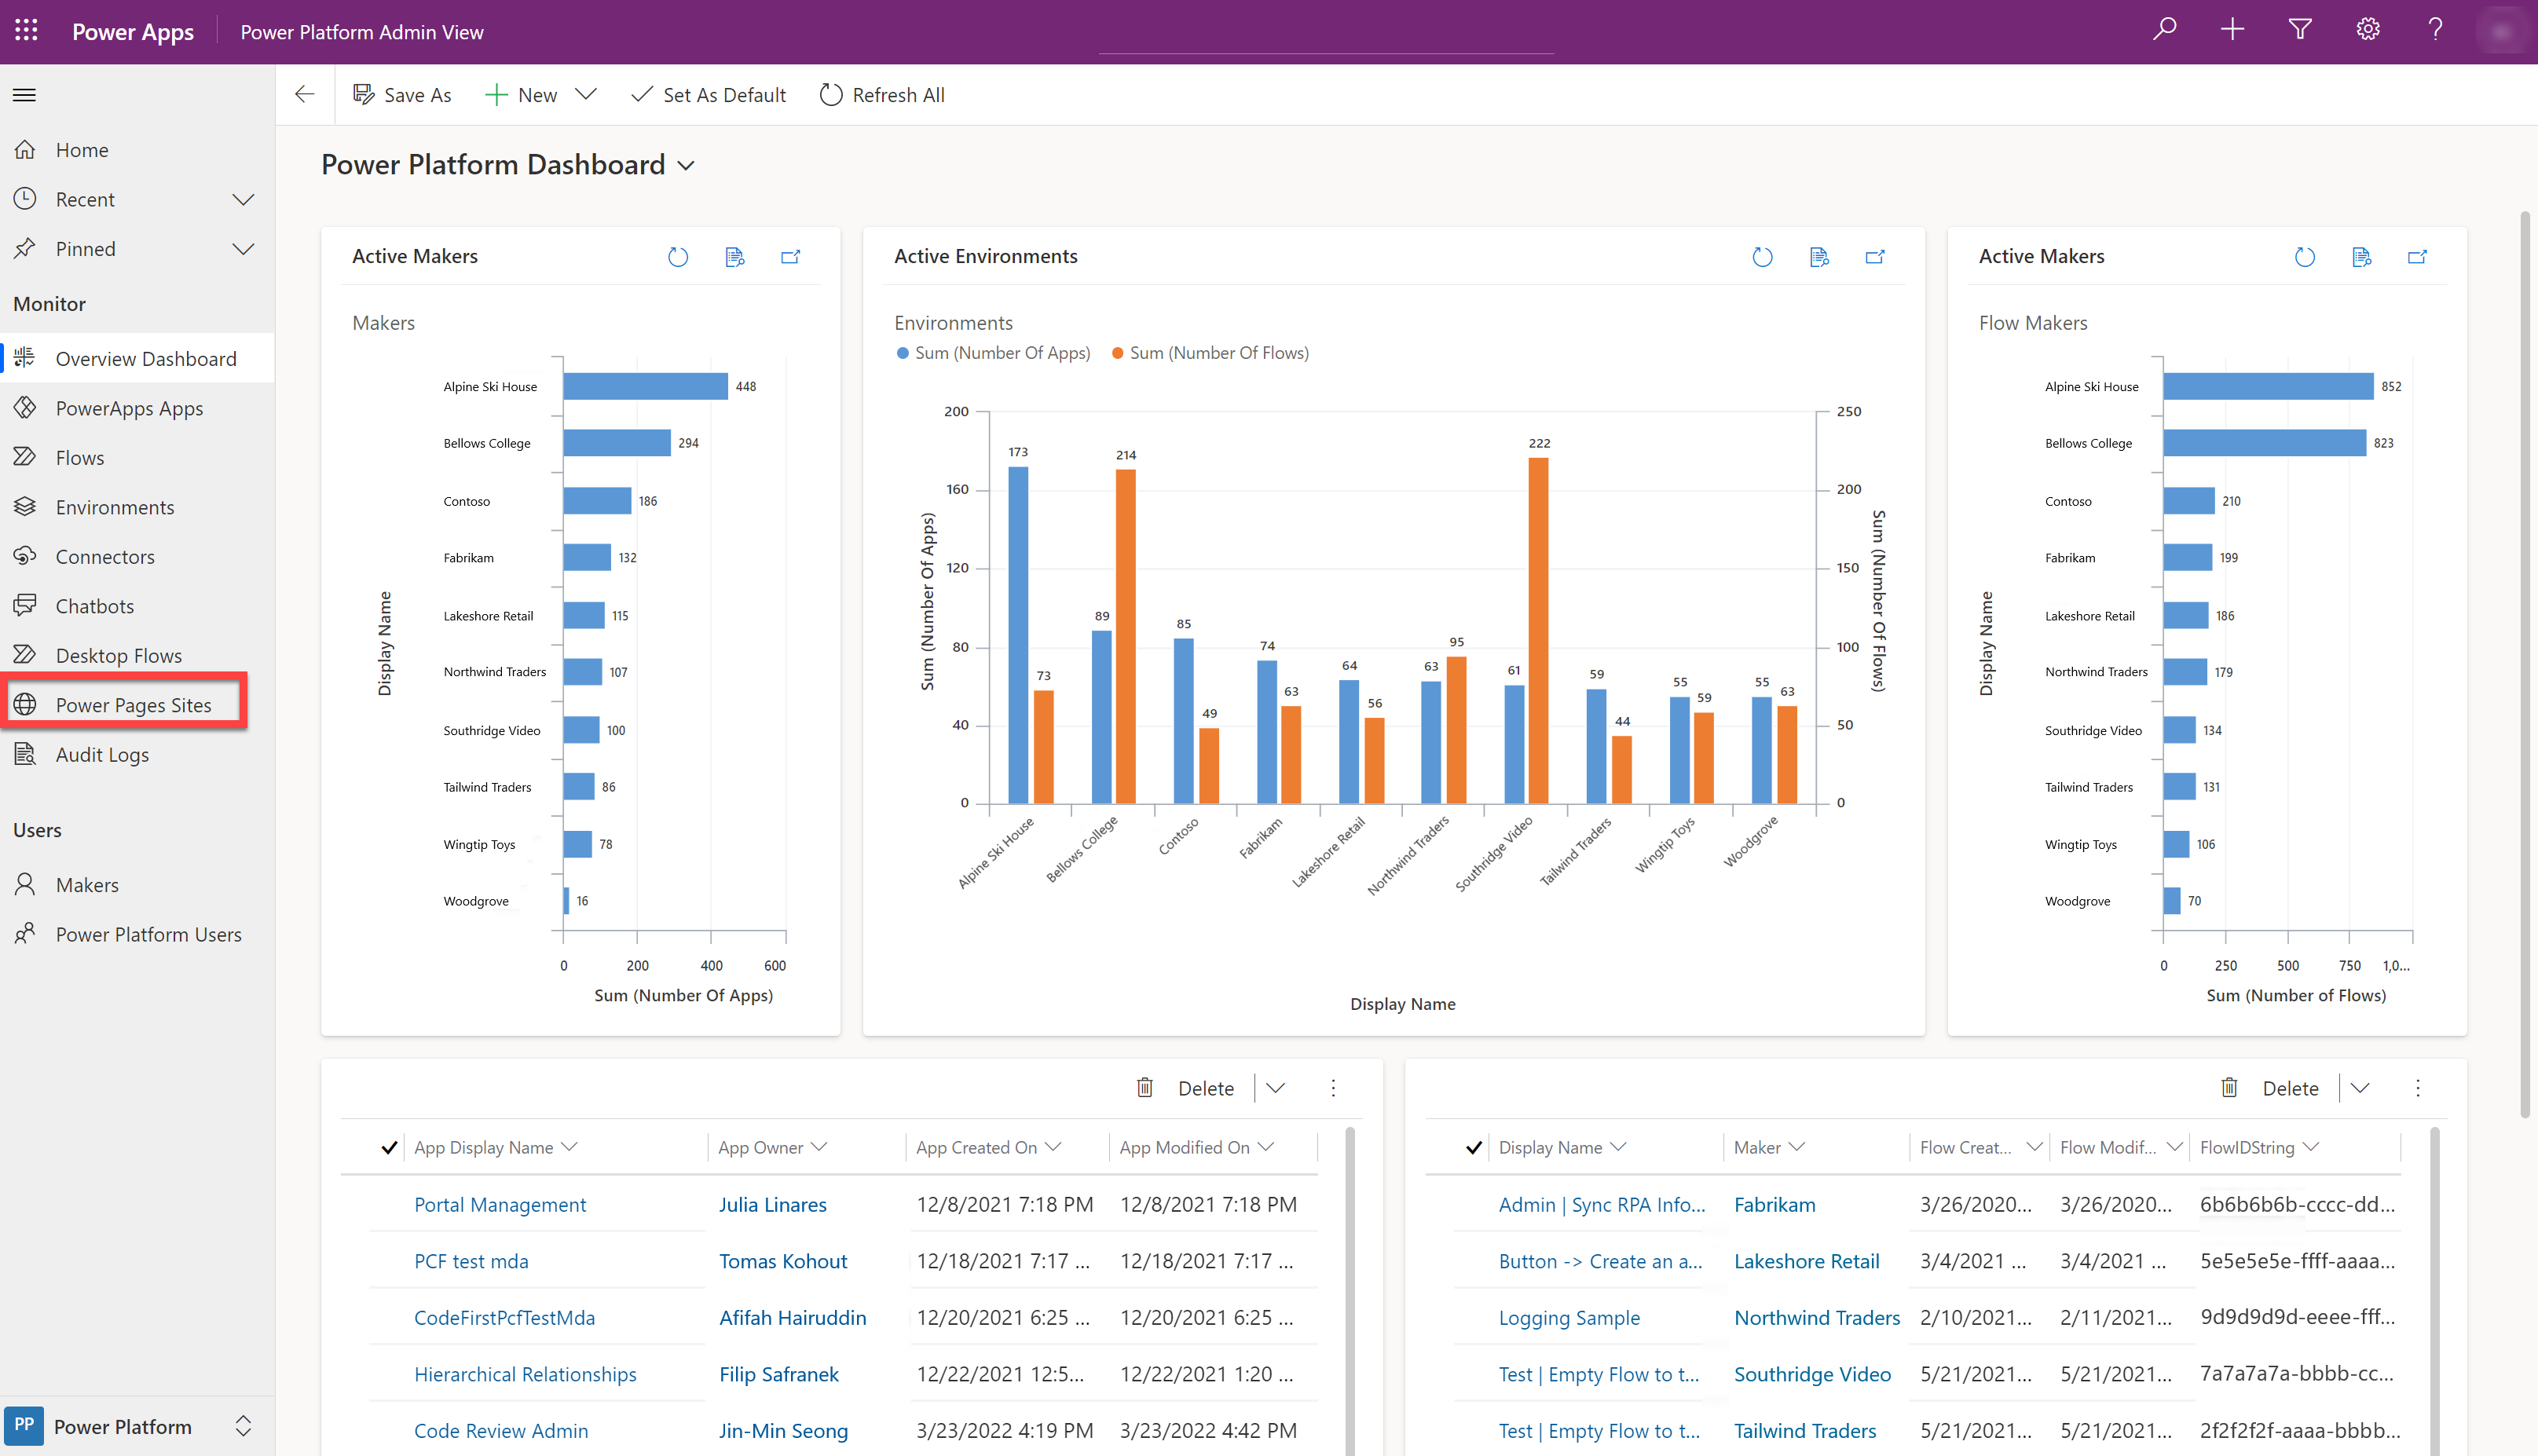Open Portal Management app link
This screenshot has width=2538, height=1456.
coord(499,1203)
